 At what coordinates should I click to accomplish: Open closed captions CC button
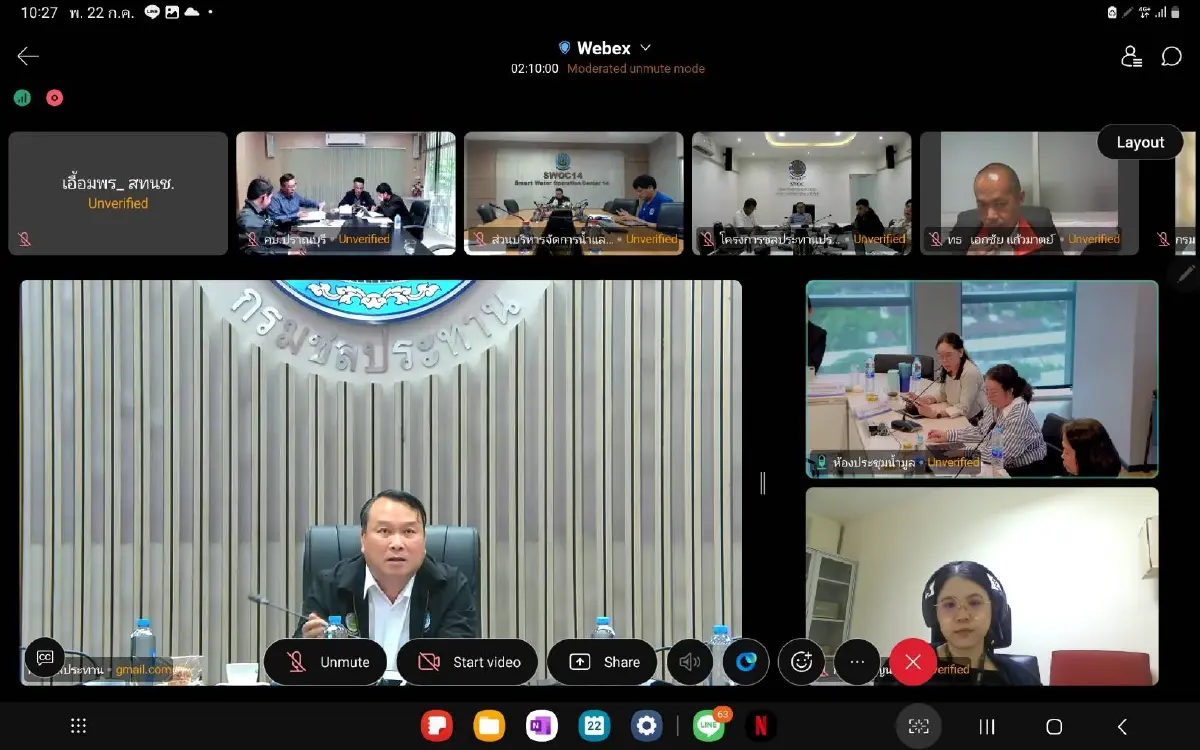tap(45, 657)
